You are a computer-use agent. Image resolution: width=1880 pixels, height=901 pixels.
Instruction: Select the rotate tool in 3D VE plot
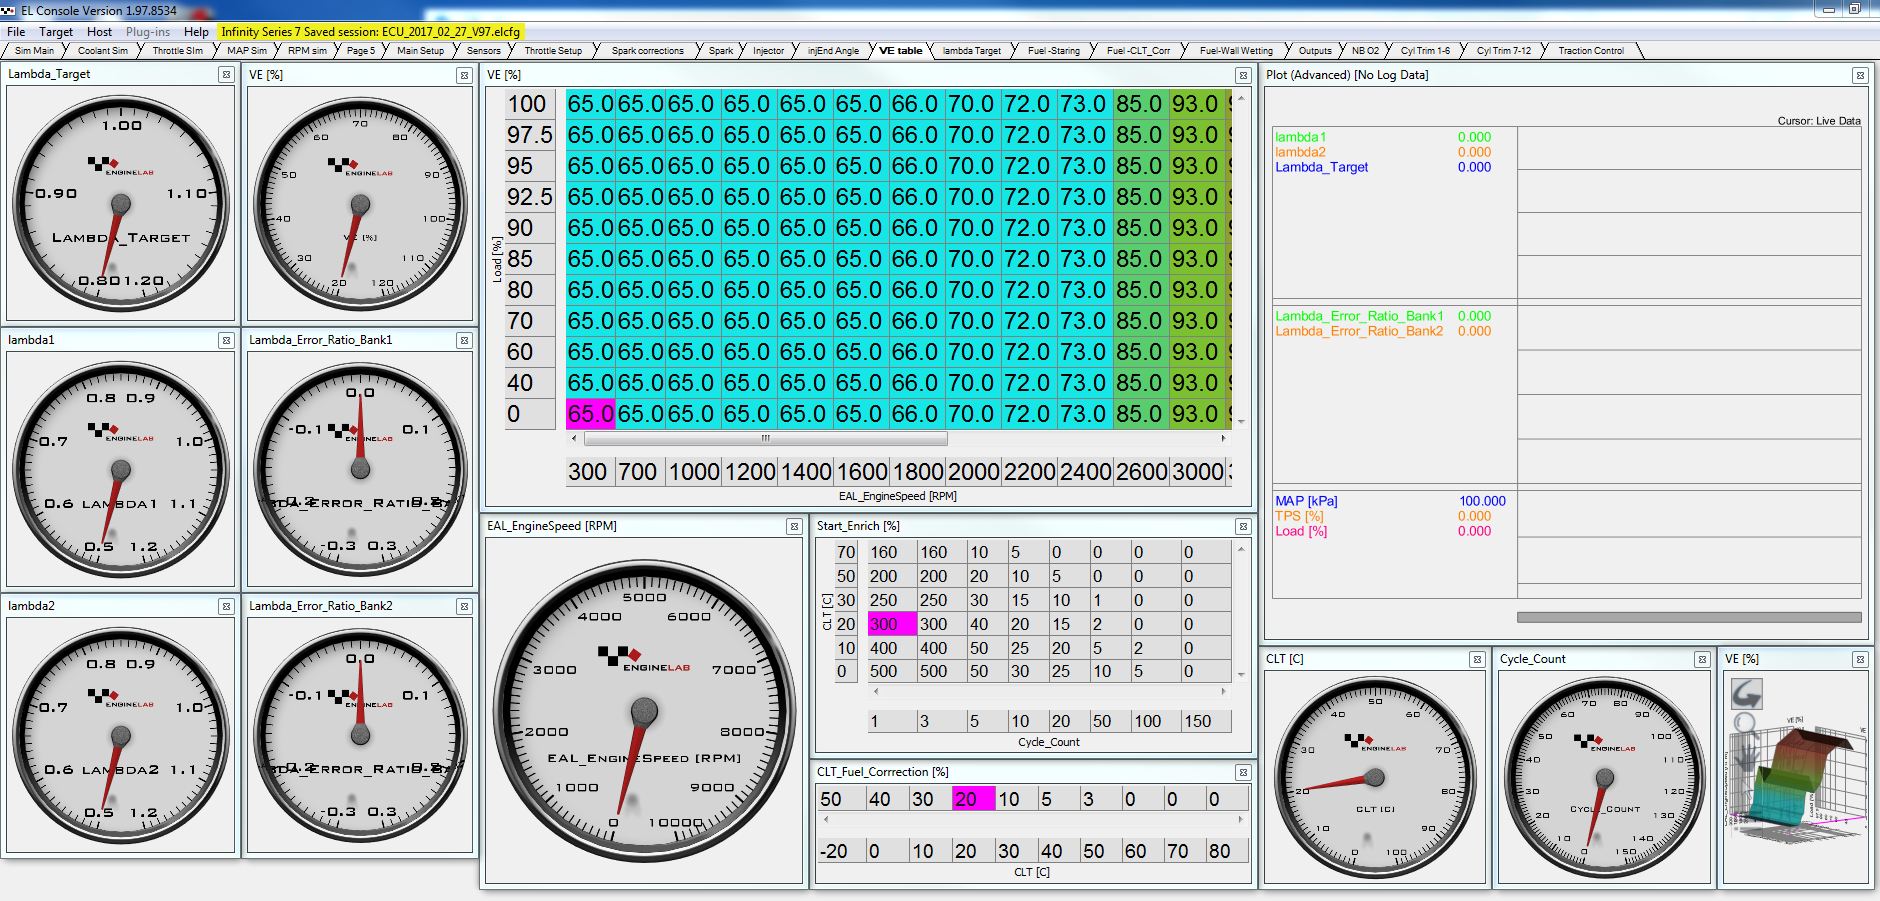click(1746, 693)
